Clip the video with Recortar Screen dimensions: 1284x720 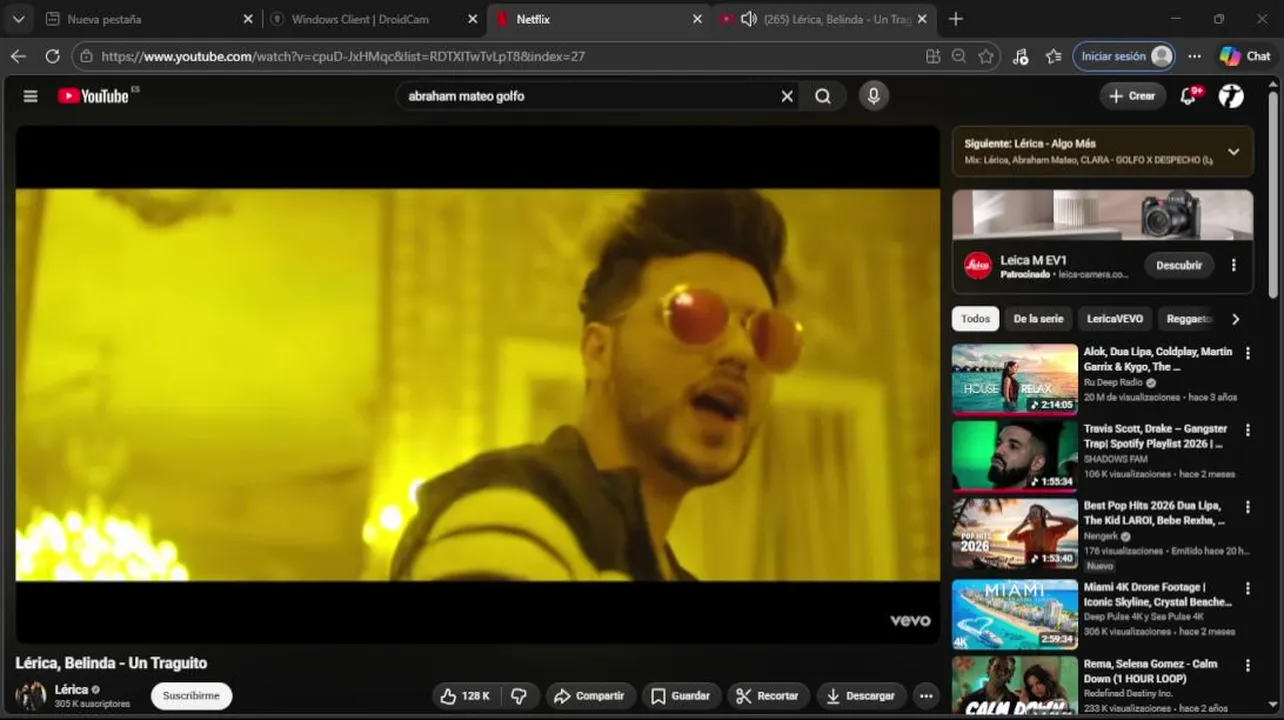tap(768, 696)
